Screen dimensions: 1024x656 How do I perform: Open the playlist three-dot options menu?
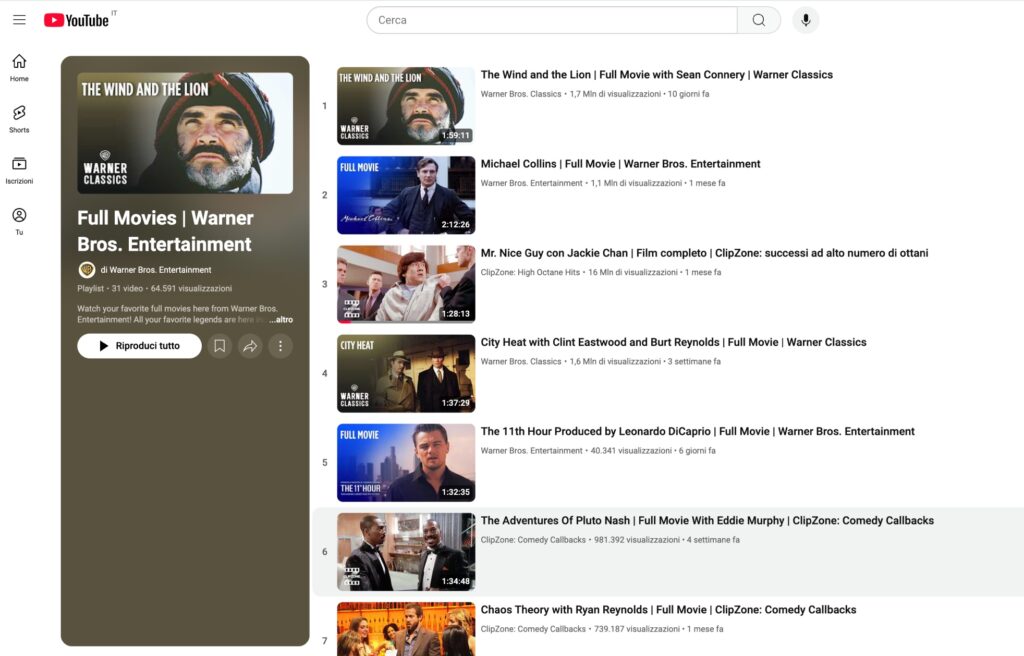click(x=280, y=345)
